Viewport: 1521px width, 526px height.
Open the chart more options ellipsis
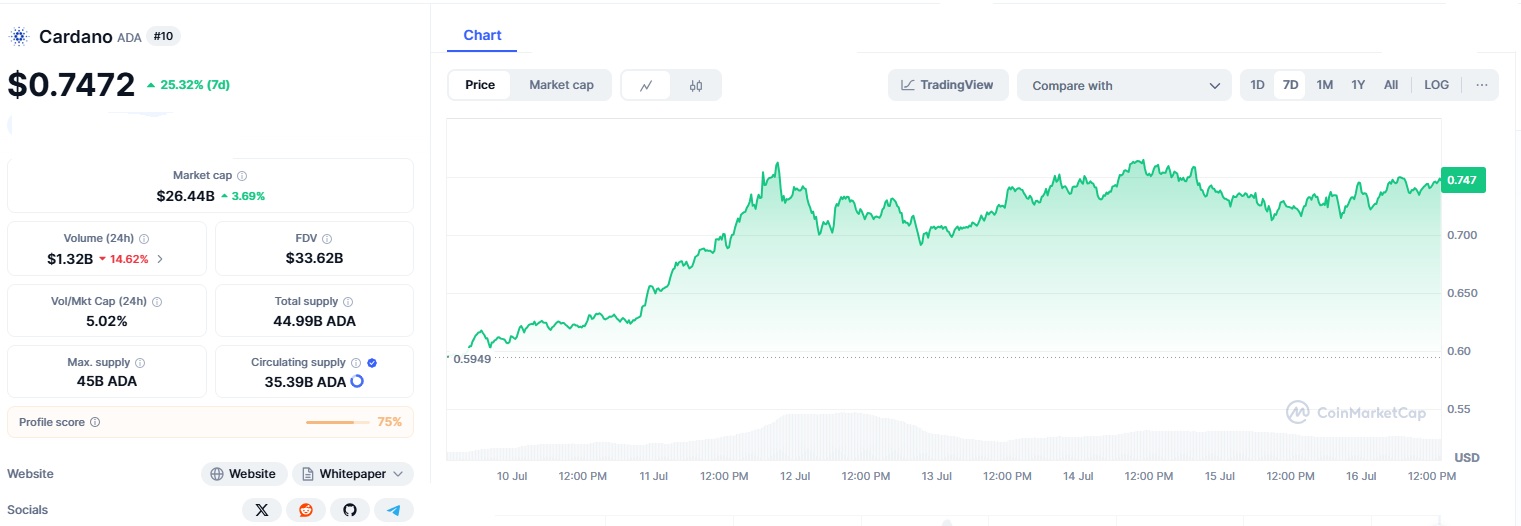(1481, 85)
